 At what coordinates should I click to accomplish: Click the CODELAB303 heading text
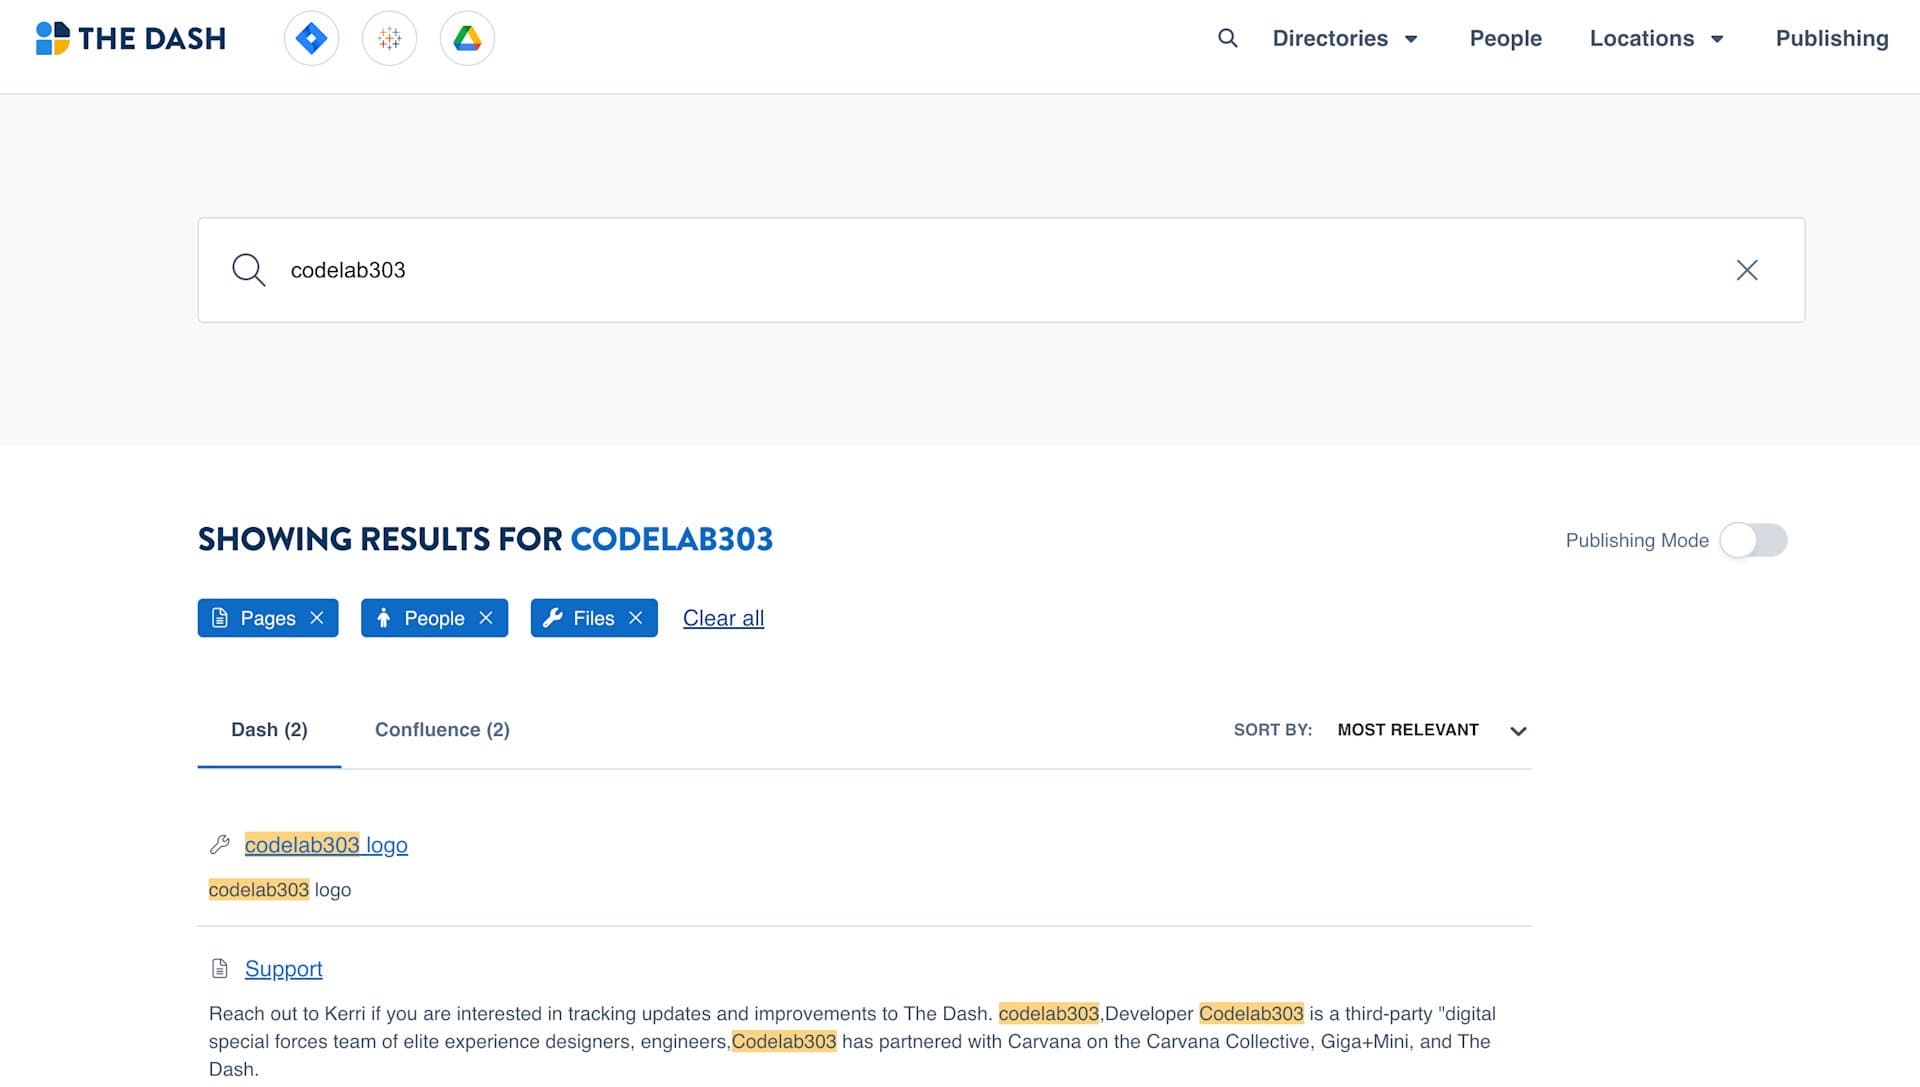tap(671, 539)
